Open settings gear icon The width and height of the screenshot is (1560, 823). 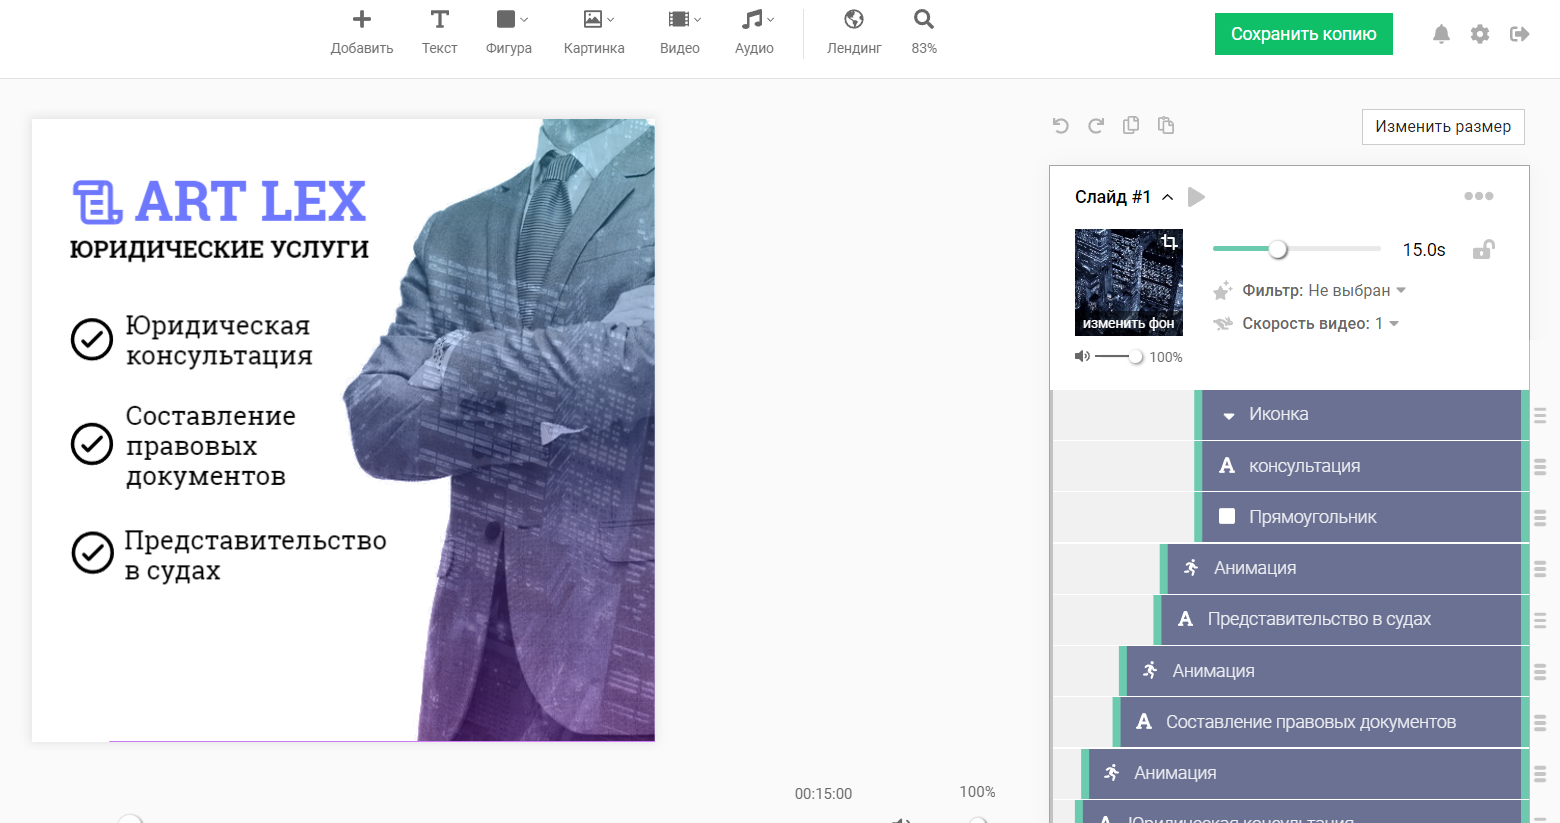pyautogui.click(x=1480, y=34)
